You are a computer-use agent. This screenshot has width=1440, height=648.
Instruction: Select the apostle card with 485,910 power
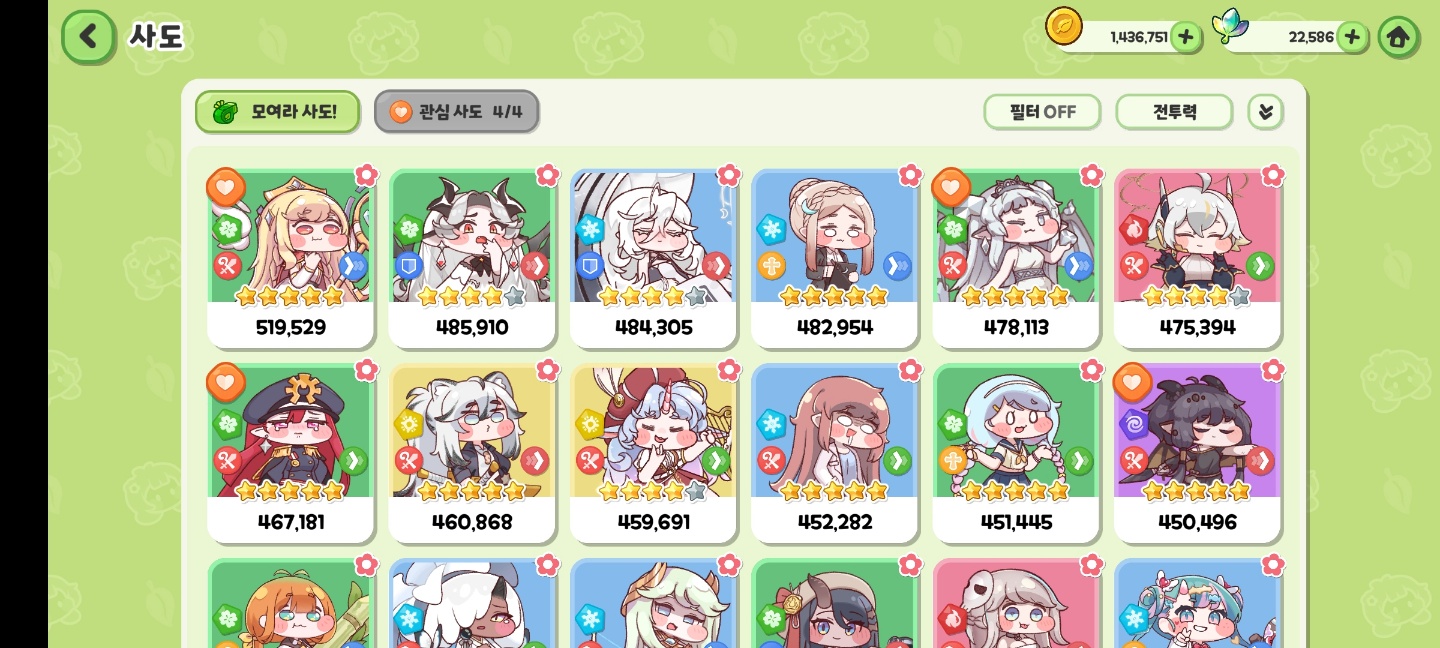click(x=472, y=258)
